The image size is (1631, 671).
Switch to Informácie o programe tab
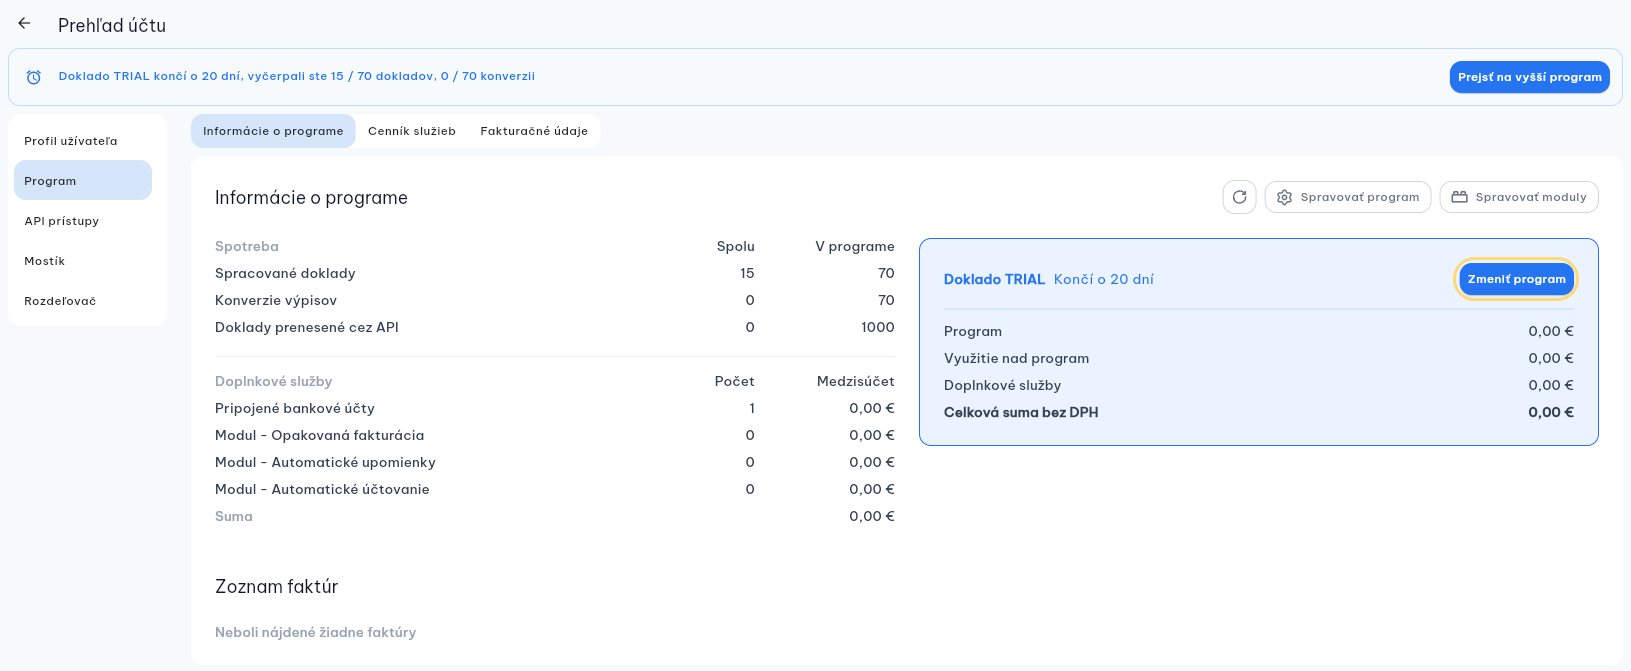pyautogui.click(x=273, y=131)
